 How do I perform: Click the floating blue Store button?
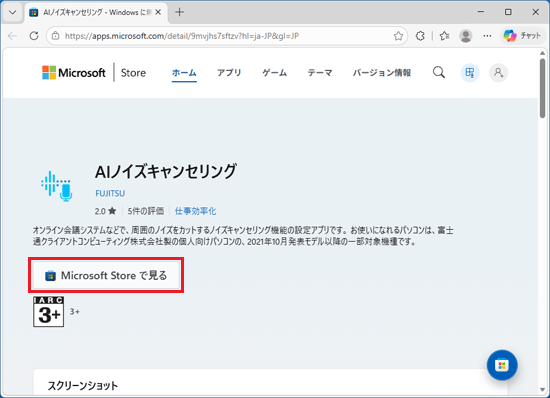coord(502,365)
